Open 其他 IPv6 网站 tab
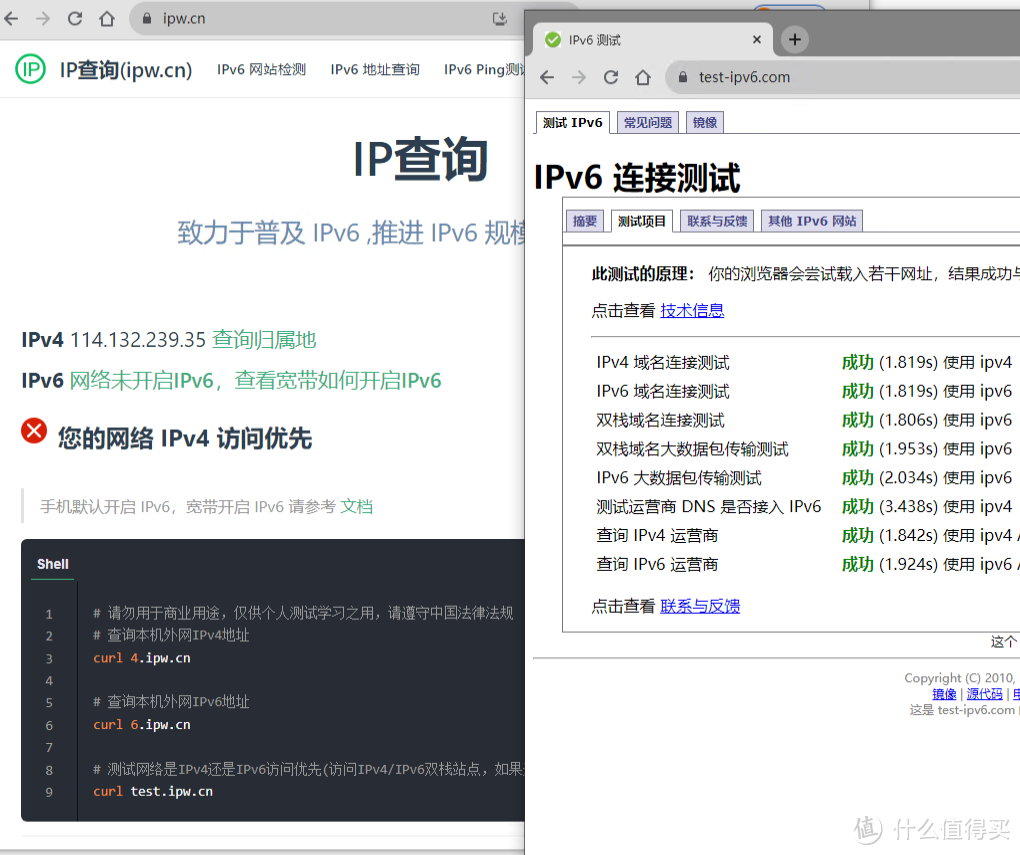The height and width of the screenshot is (855, 1020). [x=812, y=221]
